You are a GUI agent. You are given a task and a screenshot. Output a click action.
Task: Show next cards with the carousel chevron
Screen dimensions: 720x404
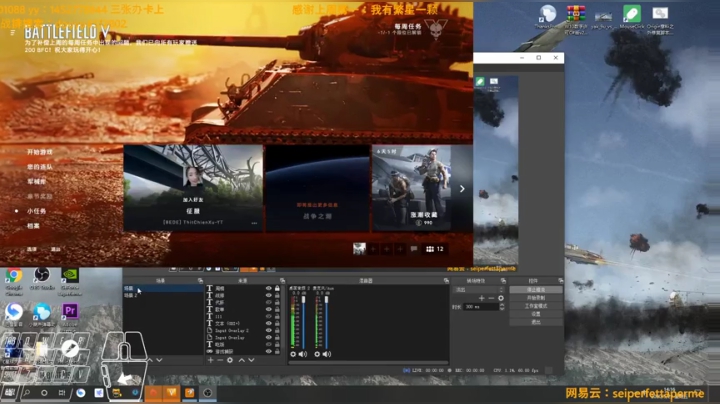click(462, 189)
